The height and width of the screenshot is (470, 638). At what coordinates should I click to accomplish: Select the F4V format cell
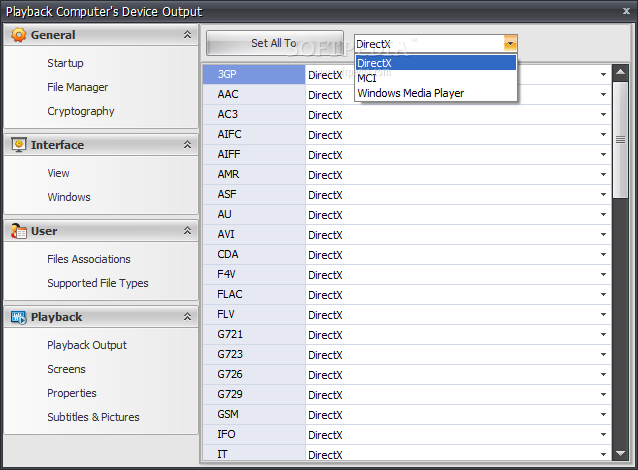pos(254,275)
